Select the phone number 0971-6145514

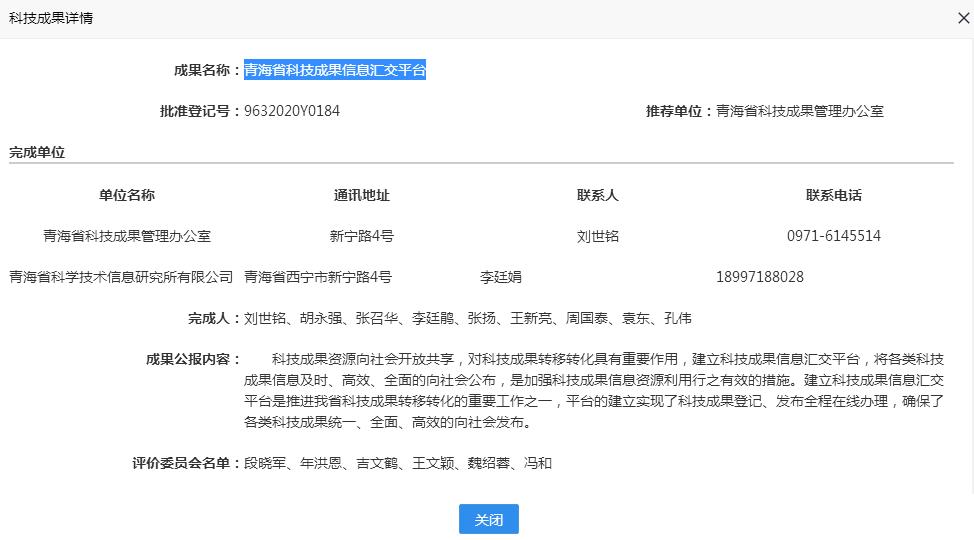(x=833, y=237)
